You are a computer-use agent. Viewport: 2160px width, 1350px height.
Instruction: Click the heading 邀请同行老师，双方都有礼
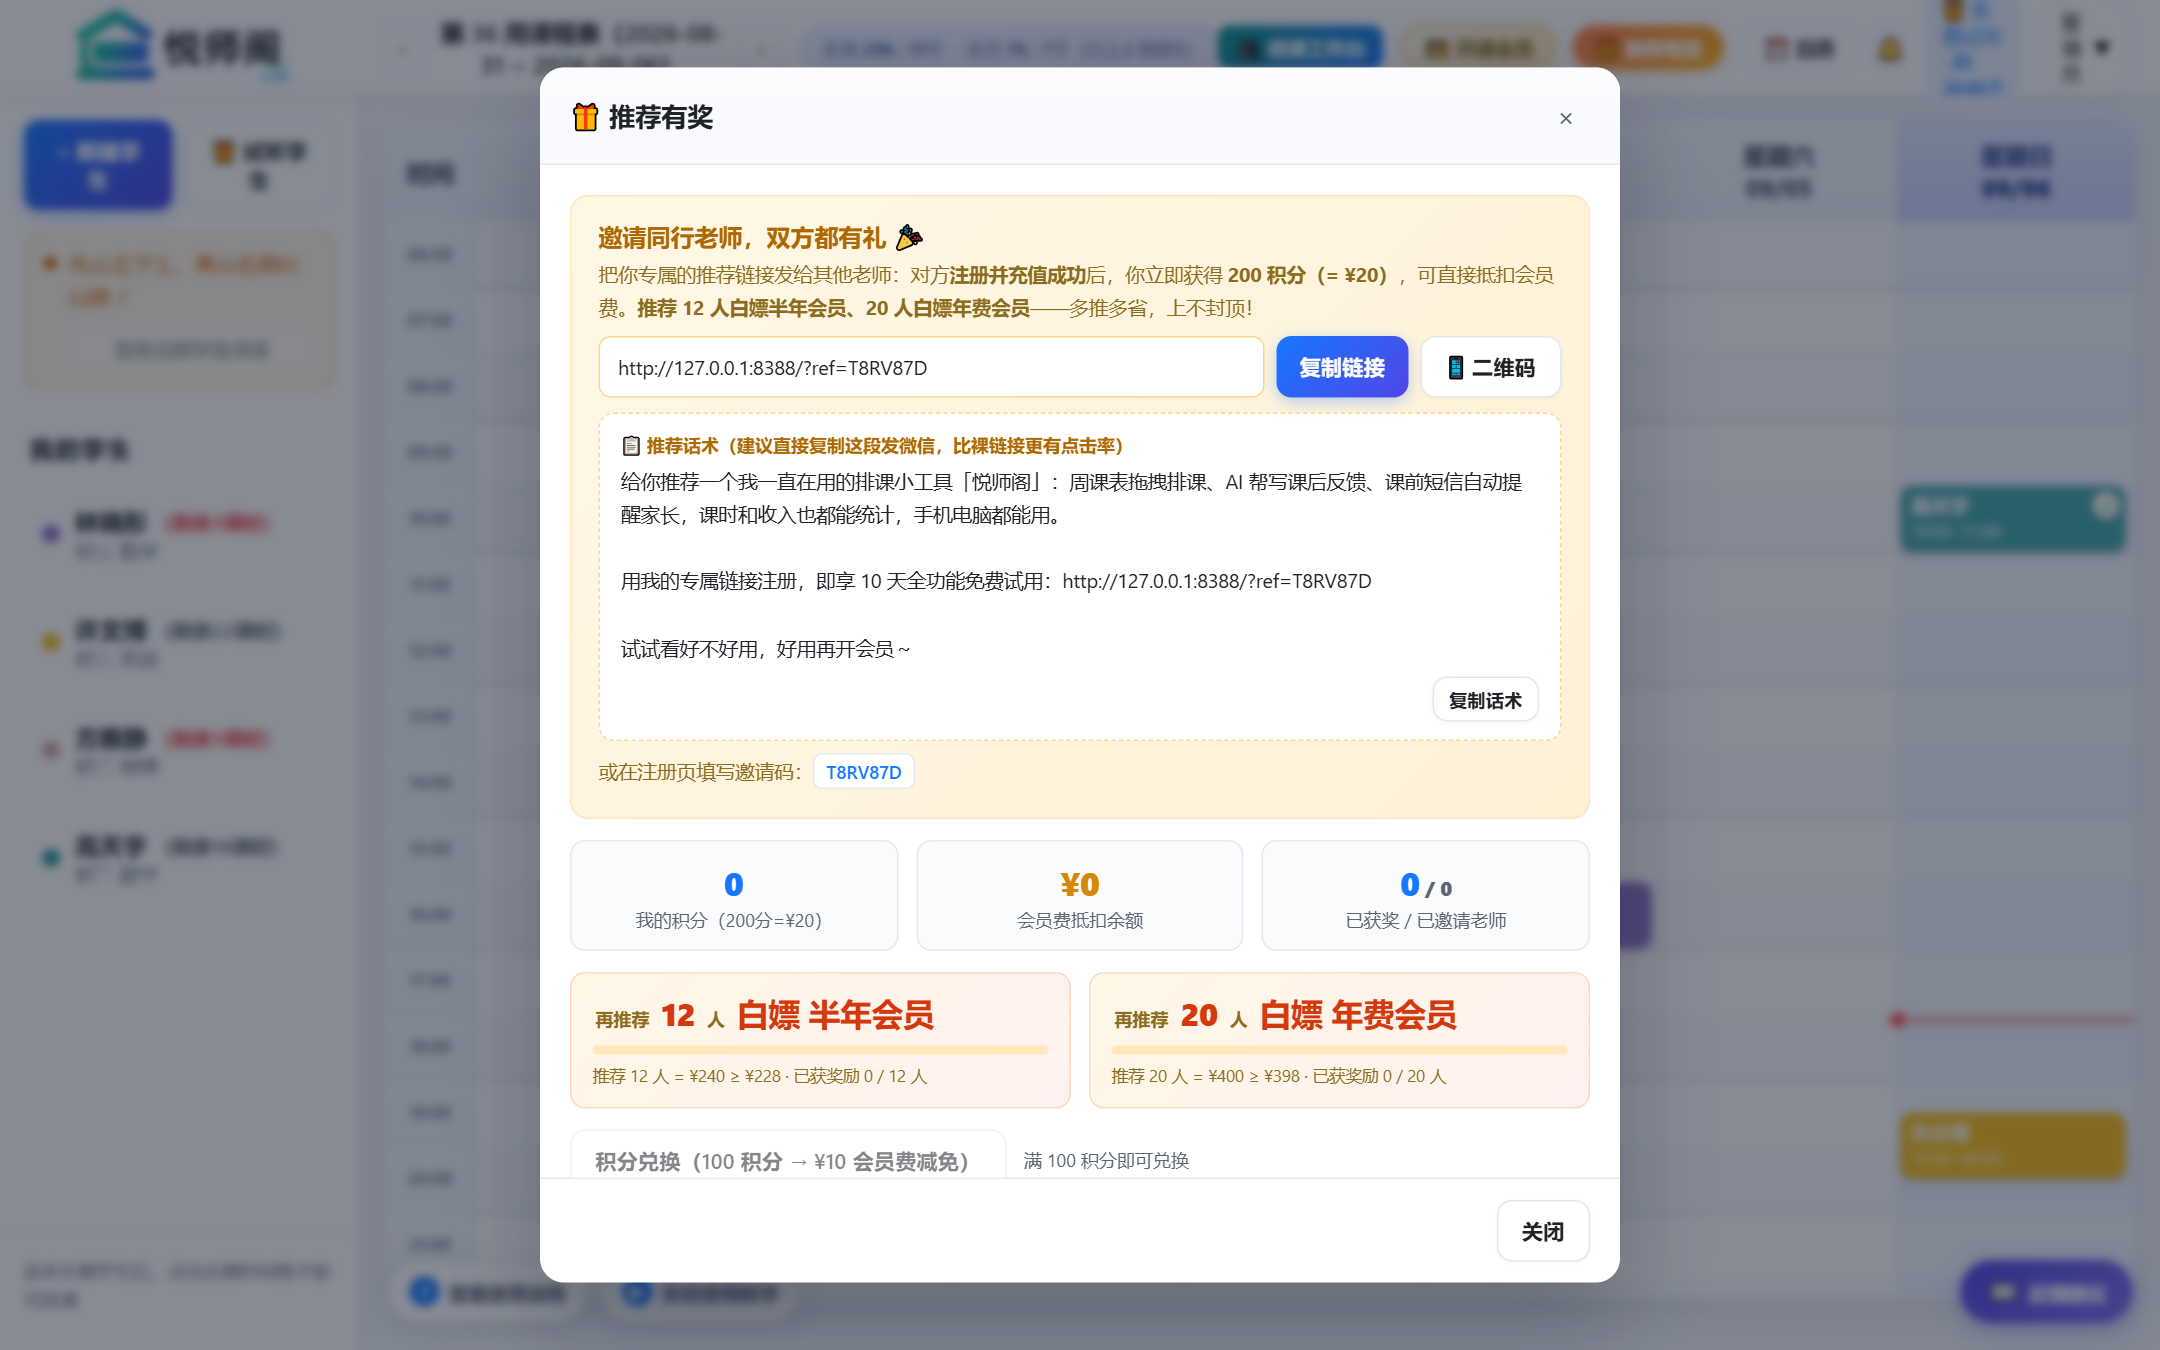(x=742, y=238)
